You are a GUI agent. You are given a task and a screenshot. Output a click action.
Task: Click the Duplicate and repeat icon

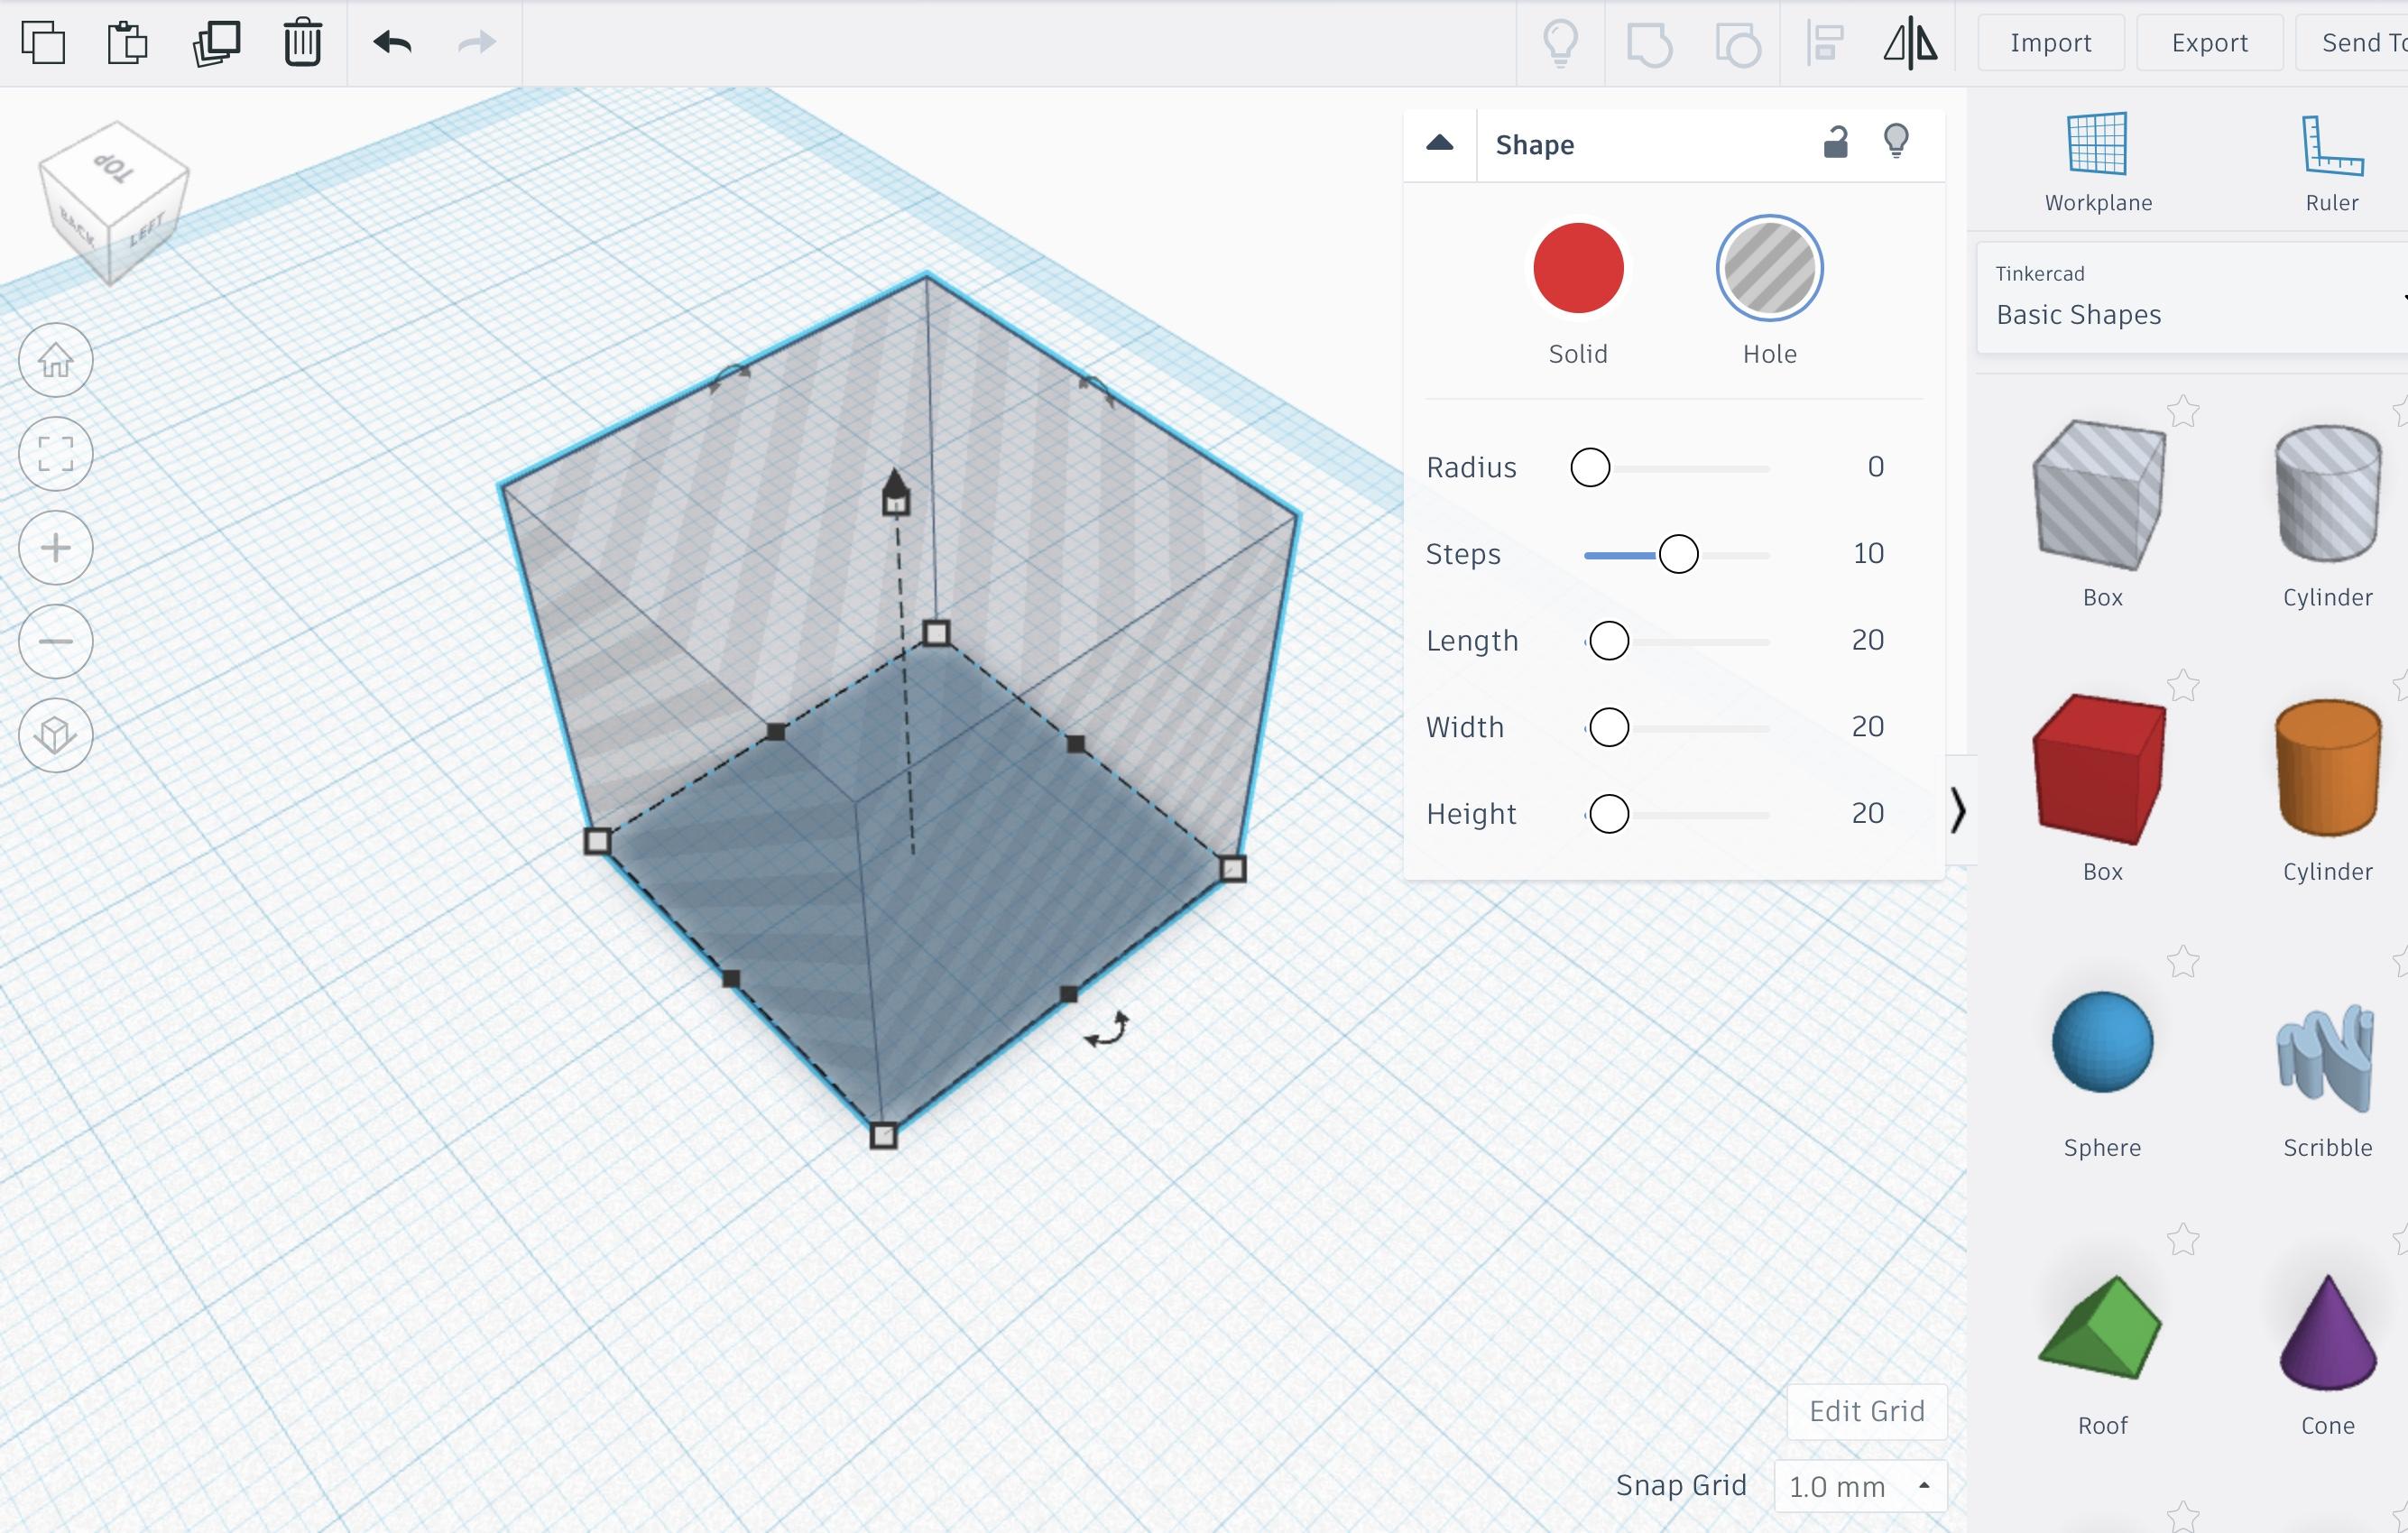click(216, 43)
